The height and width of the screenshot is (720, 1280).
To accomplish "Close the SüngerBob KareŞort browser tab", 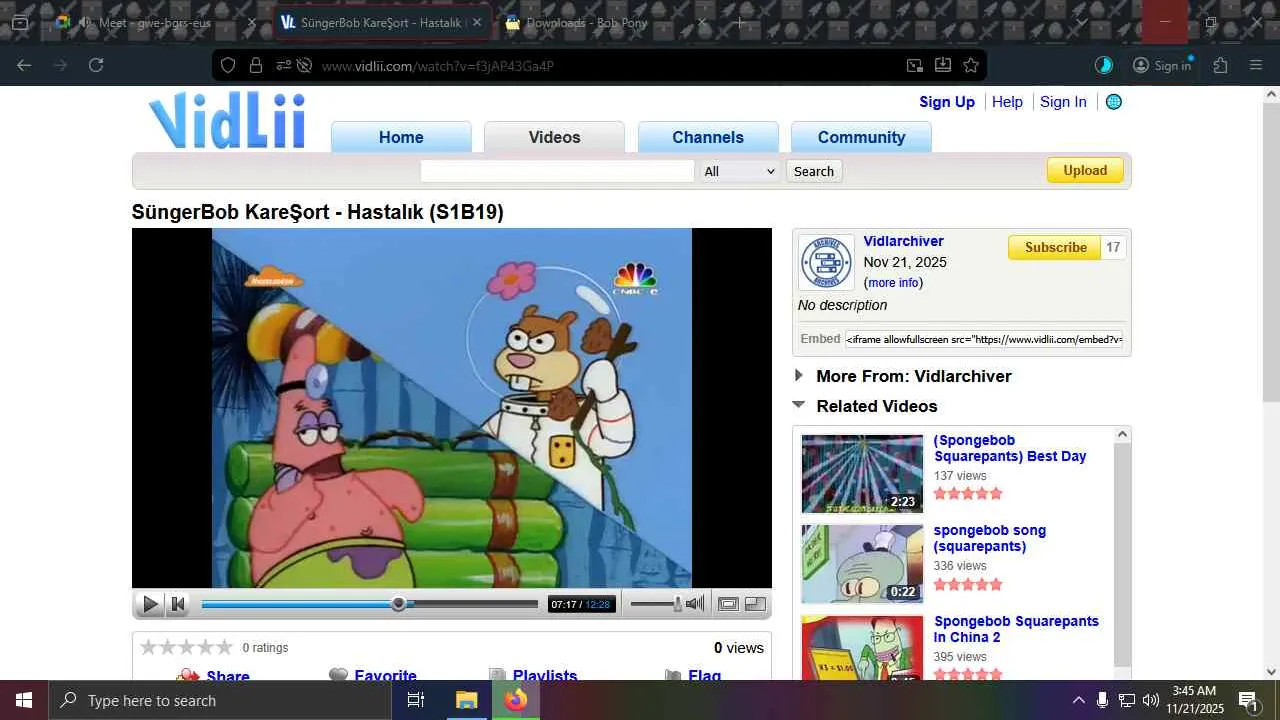I will (476, 22).
